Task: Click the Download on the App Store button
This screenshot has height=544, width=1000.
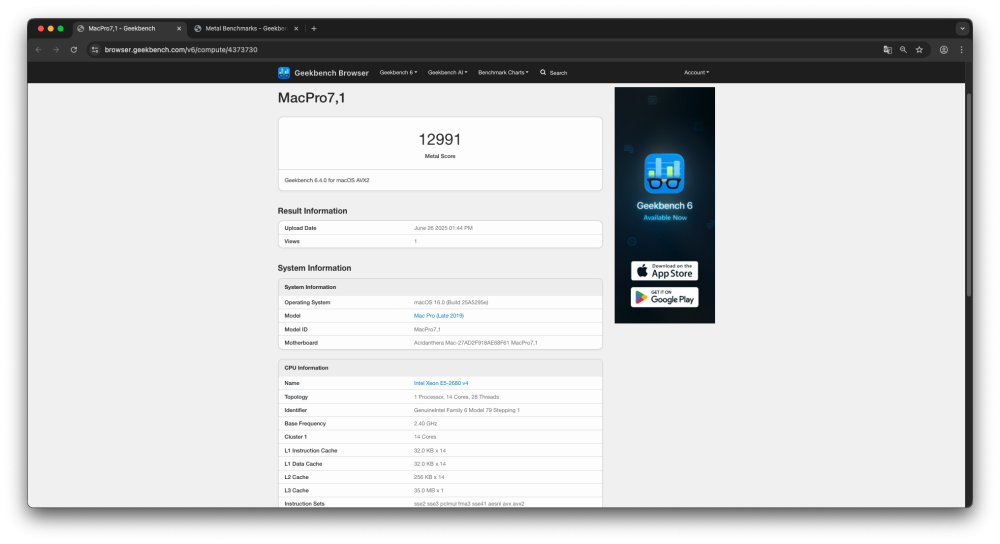Action: tap(664, 271)
